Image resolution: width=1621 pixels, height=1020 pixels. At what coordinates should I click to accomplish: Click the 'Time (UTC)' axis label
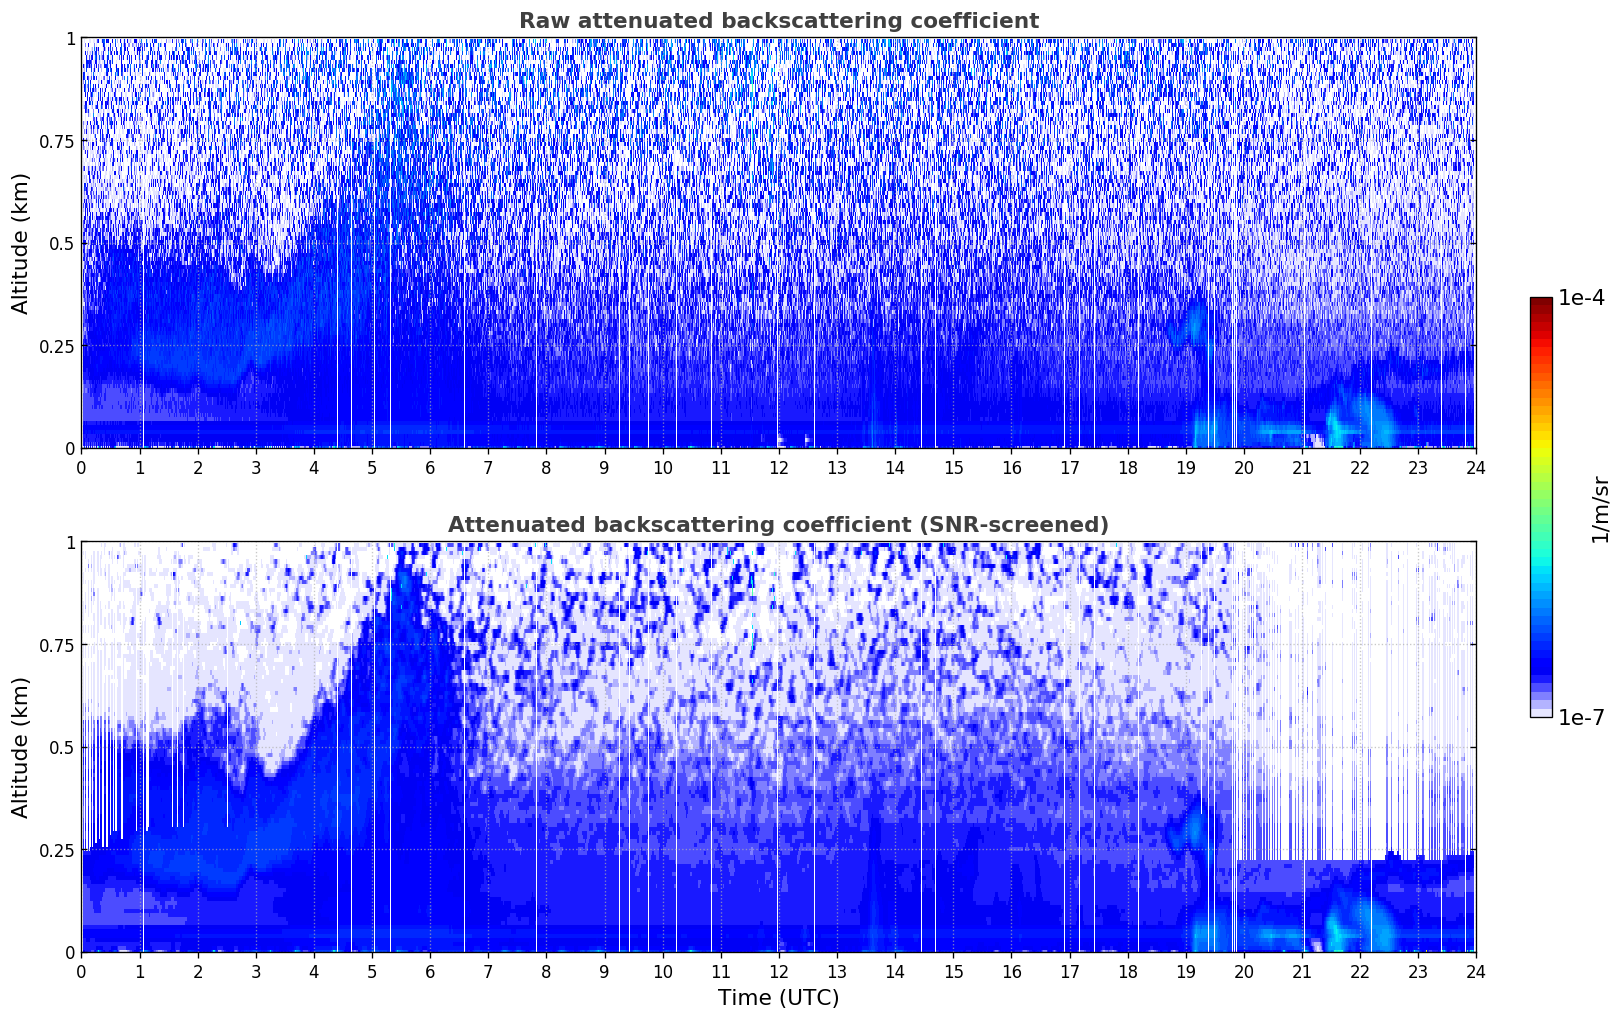point(778,997)
